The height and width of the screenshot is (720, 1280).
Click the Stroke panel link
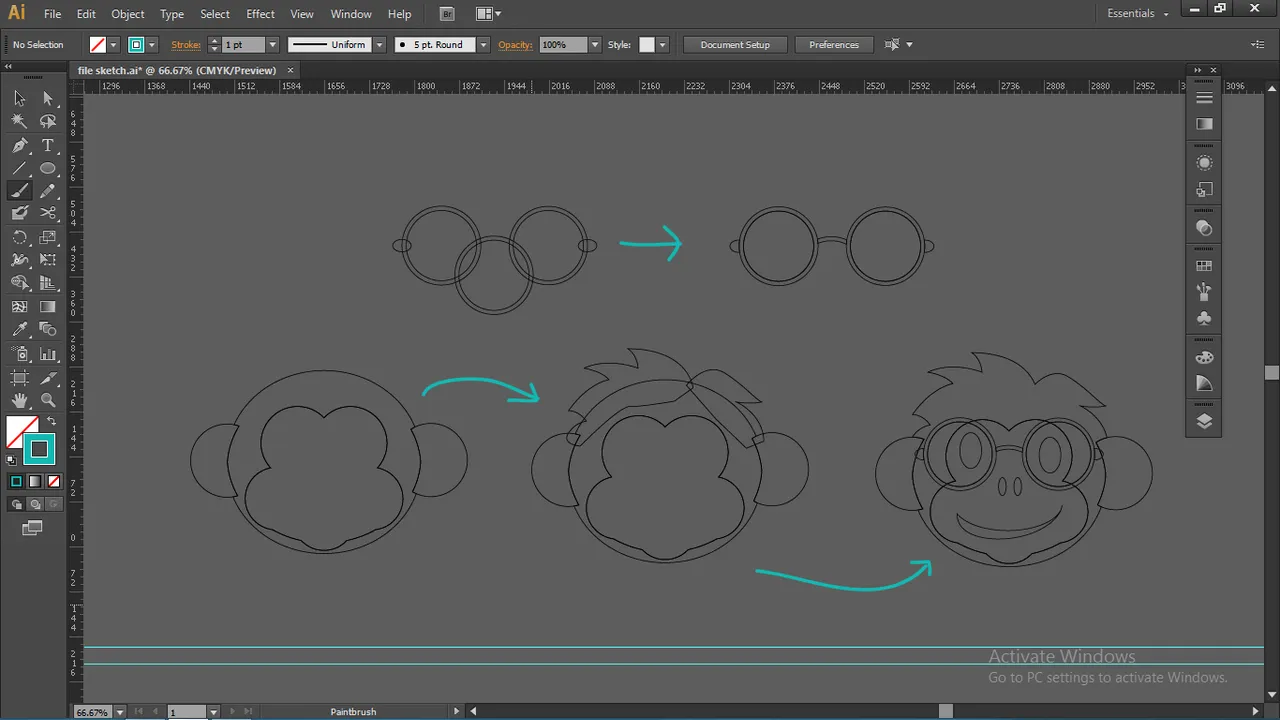[186, 45]
